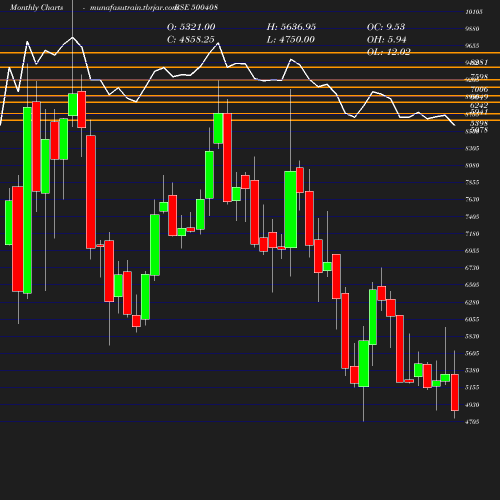Click the 7180 price axis label
This screenshot has width=500, height=500.
pos(472,234)
